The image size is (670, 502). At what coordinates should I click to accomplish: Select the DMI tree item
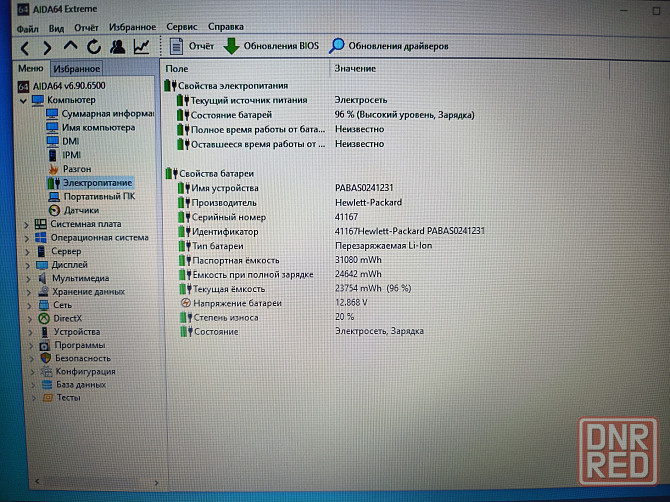tap(63, 141)
